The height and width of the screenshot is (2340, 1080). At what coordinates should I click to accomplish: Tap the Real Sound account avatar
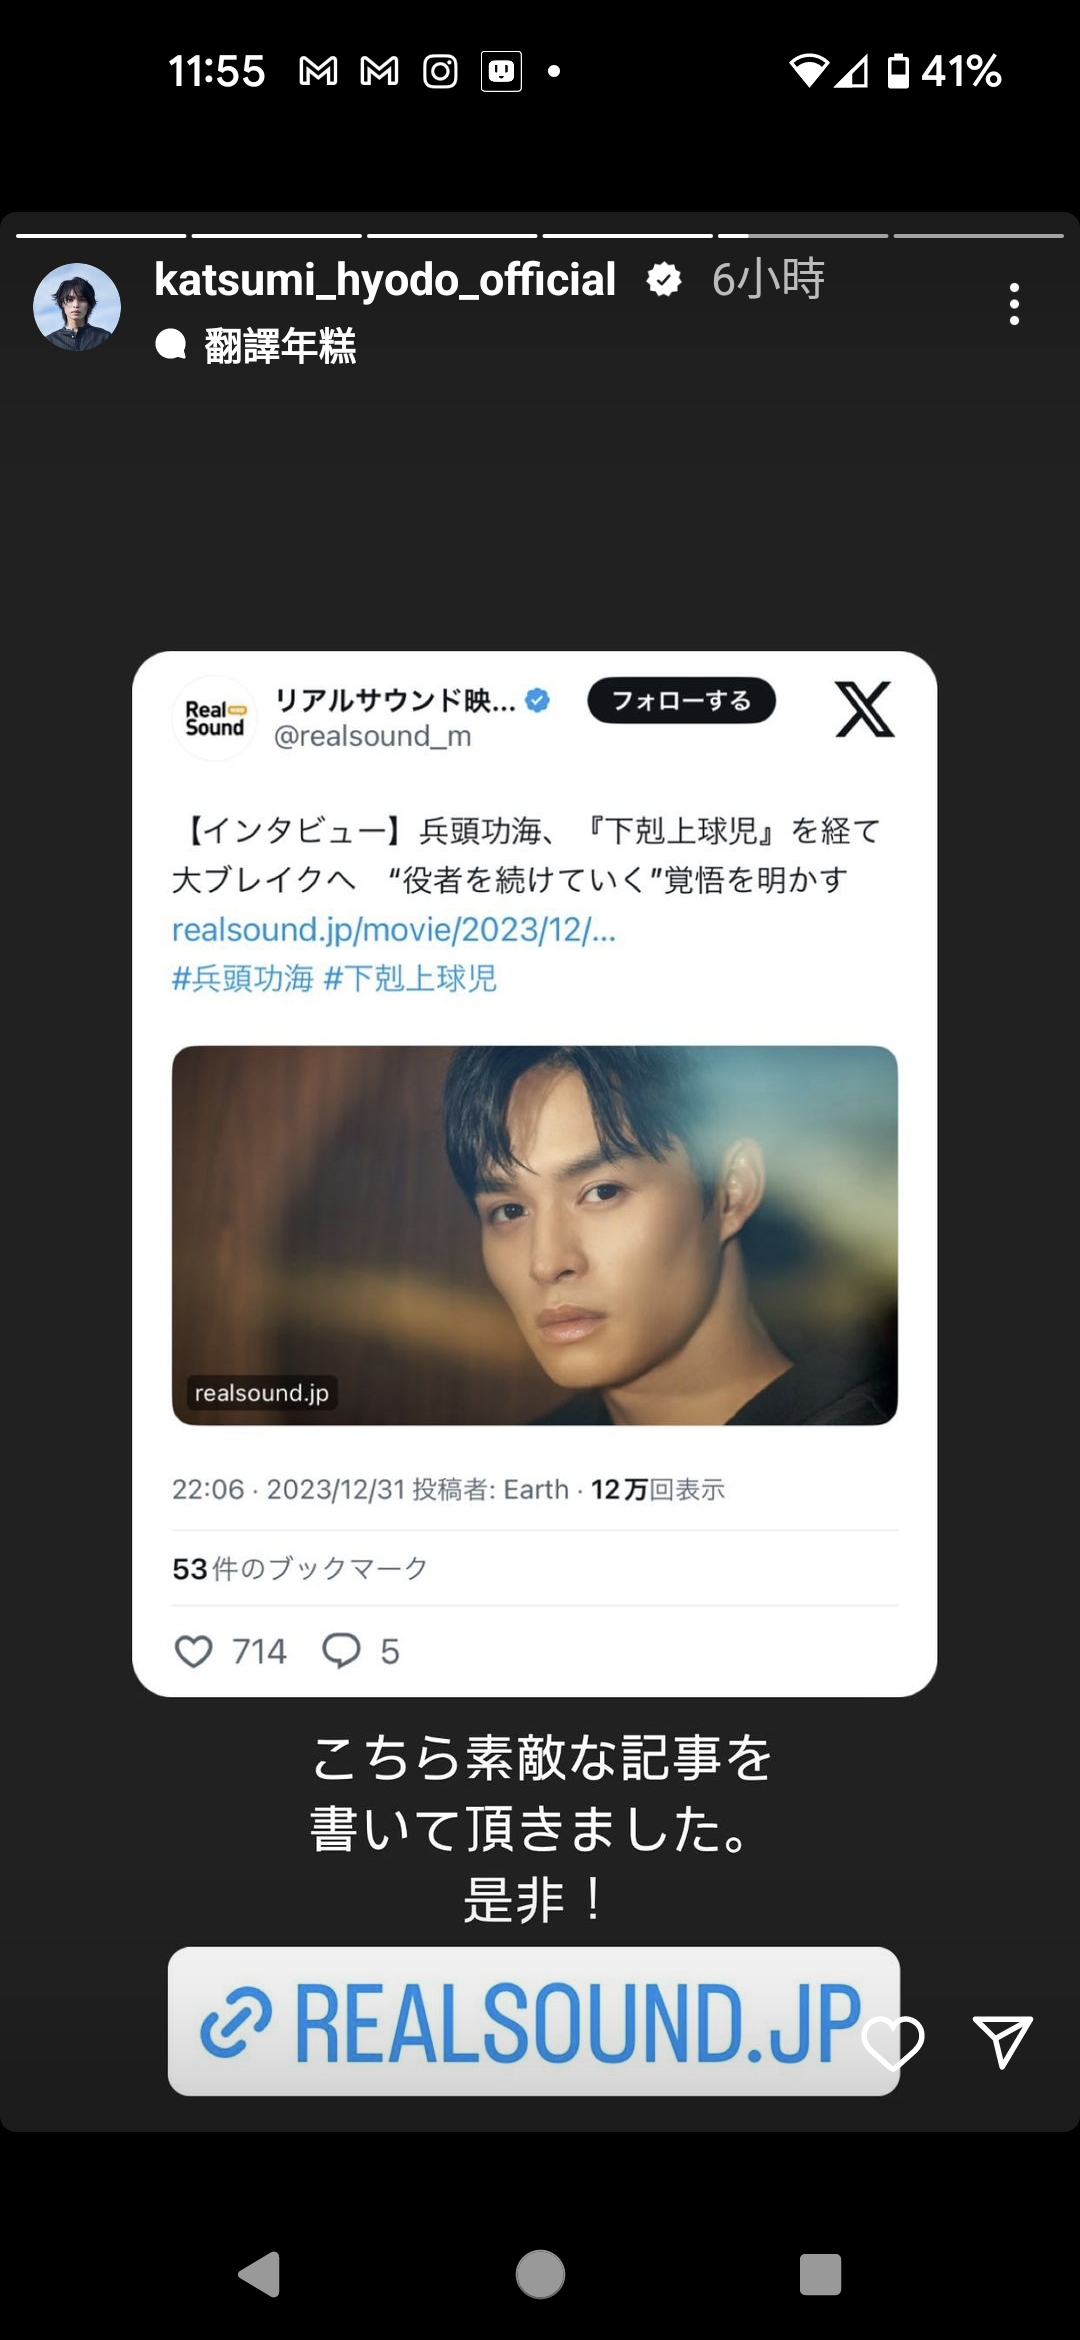(214, 718)
